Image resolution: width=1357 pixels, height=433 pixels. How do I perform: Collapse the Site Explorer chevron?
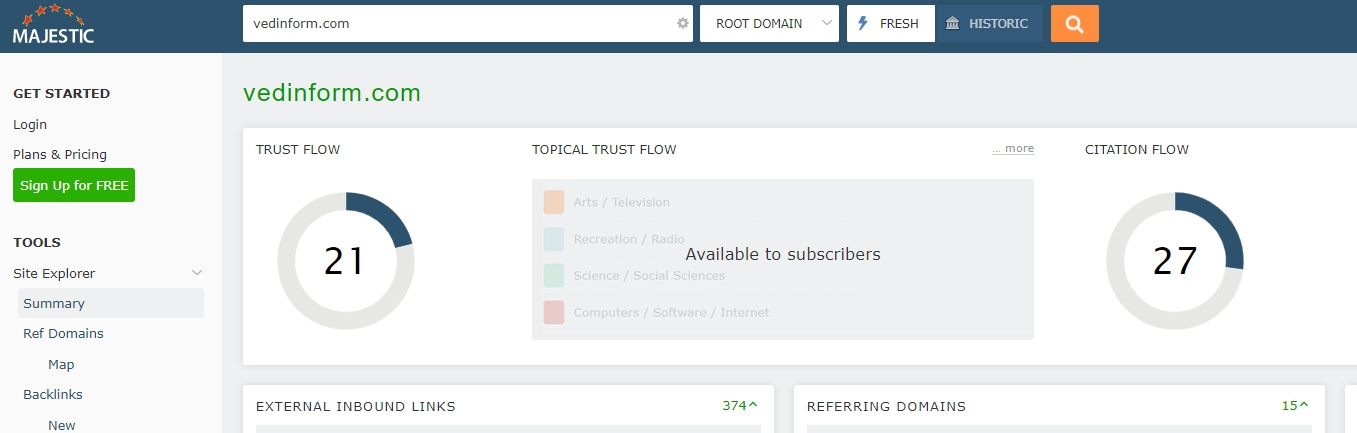click(x=197, y=273)
